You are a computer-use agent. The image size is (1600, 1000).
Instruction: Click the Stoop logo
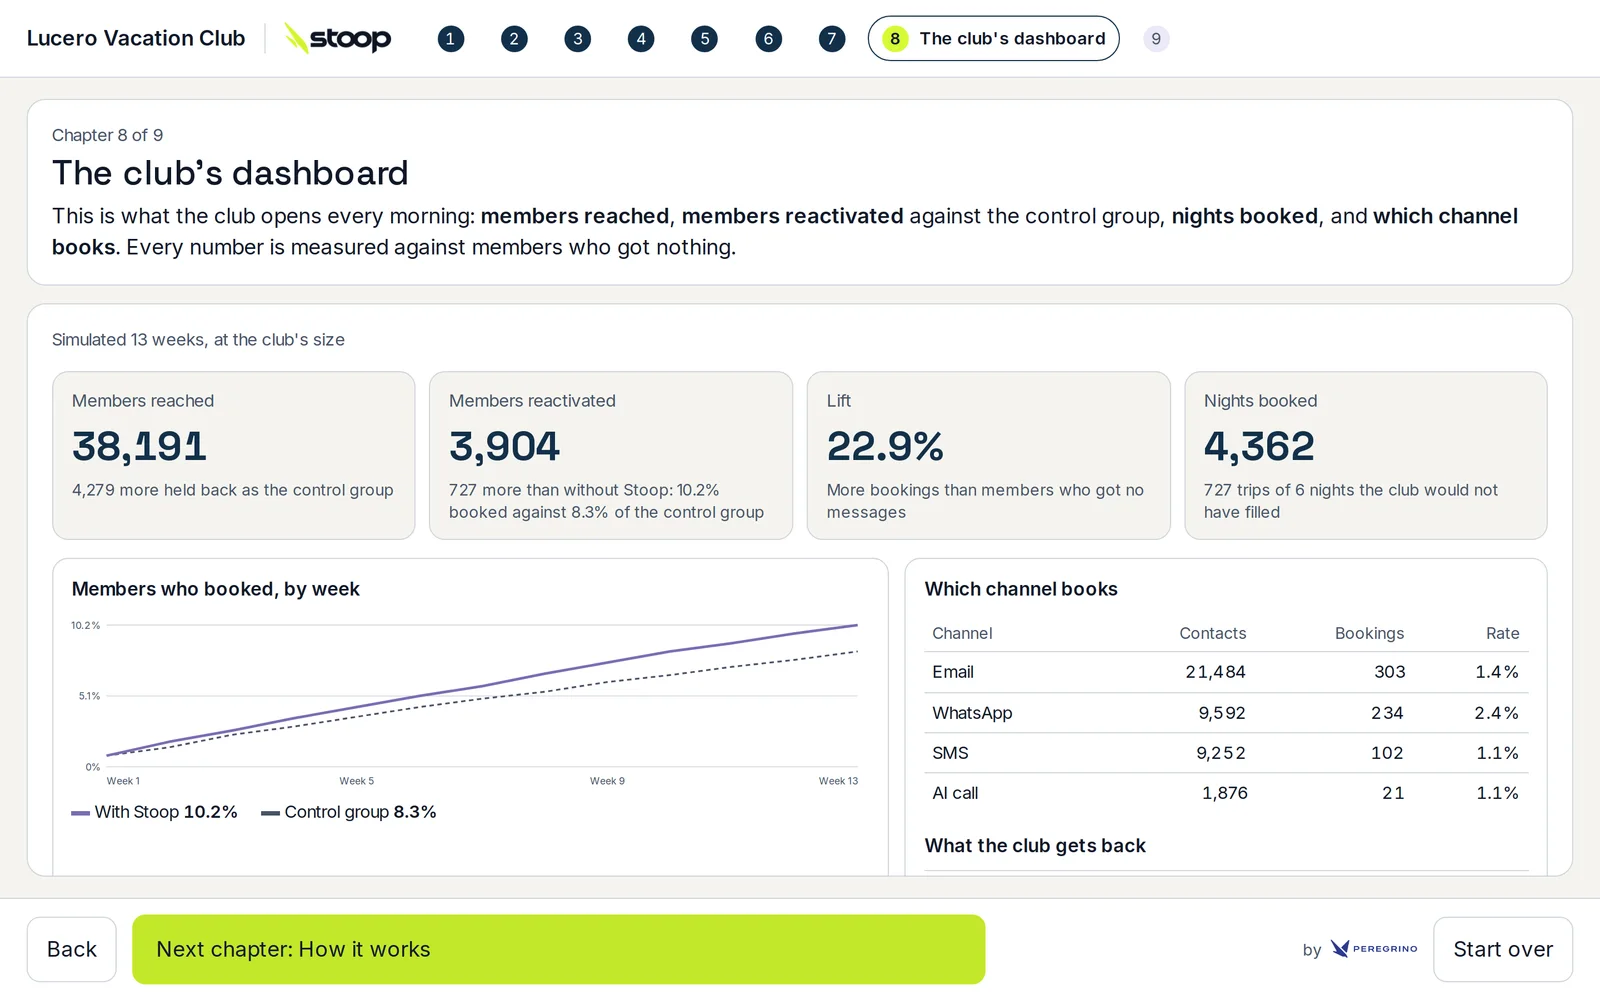(x=338, y=39)
